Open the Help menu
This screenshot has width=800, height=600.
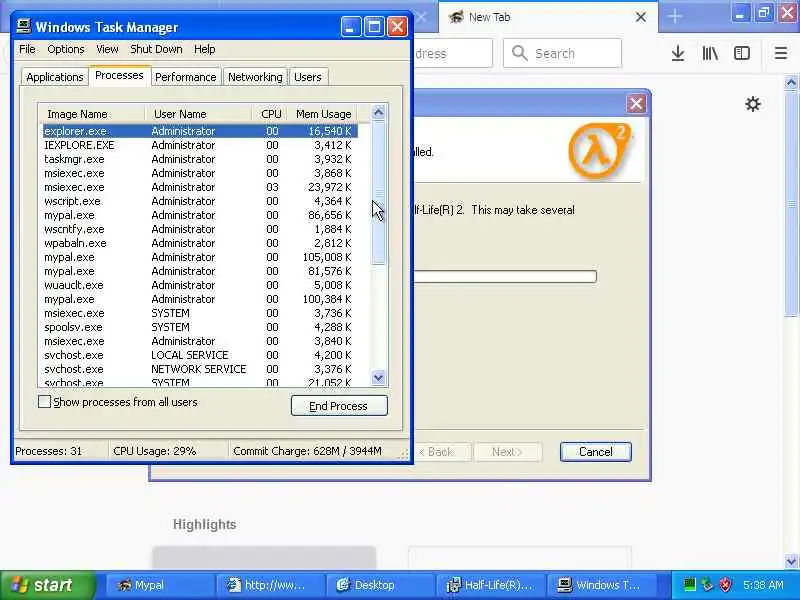tap(205, 49)
